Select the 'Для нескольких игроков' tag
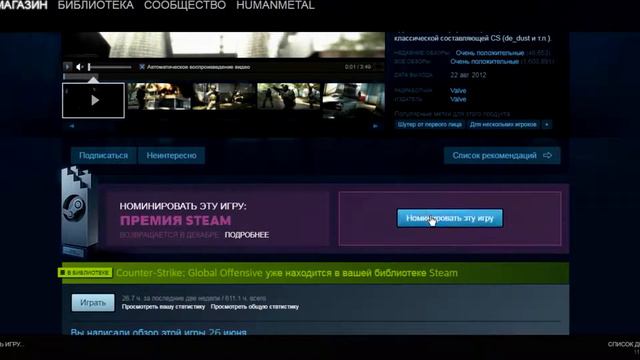The height and width of the screenshot is (360, 640). [x=503, y=124]
